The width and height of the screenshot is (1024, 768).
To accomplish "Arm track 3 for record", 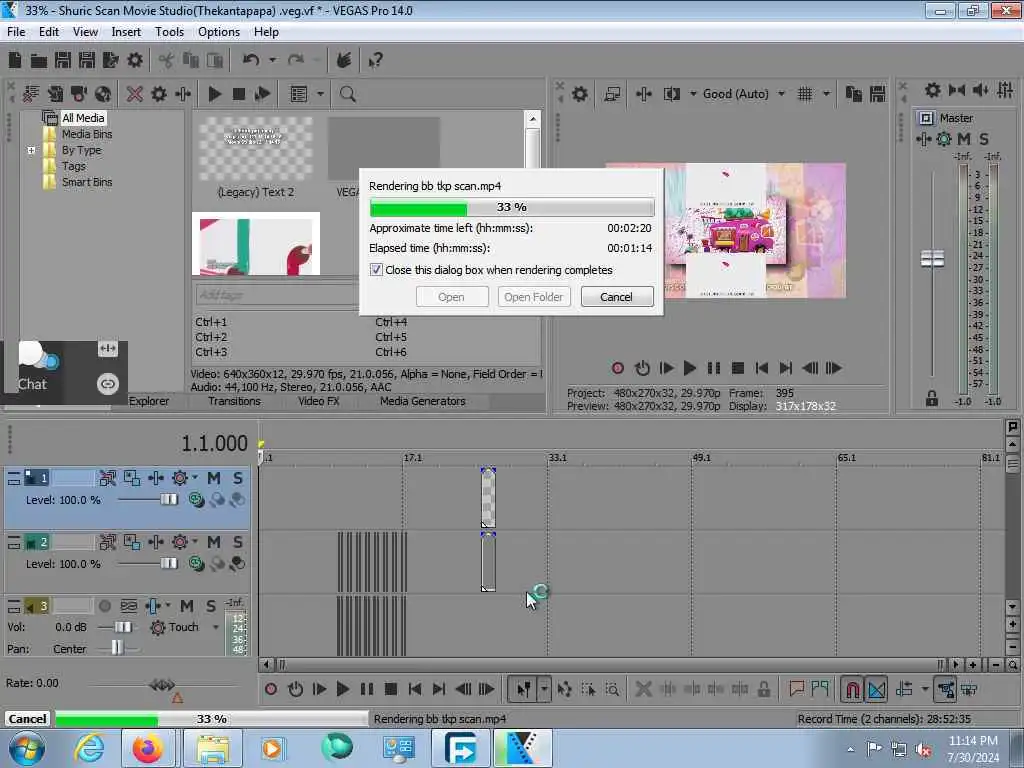I will click(104, 607).
